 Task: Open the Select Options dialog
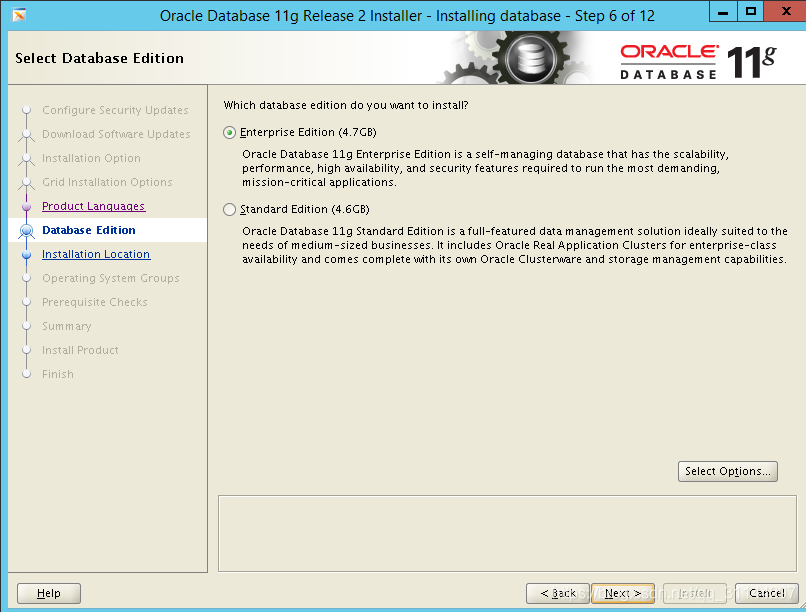(x=727, y=471)
